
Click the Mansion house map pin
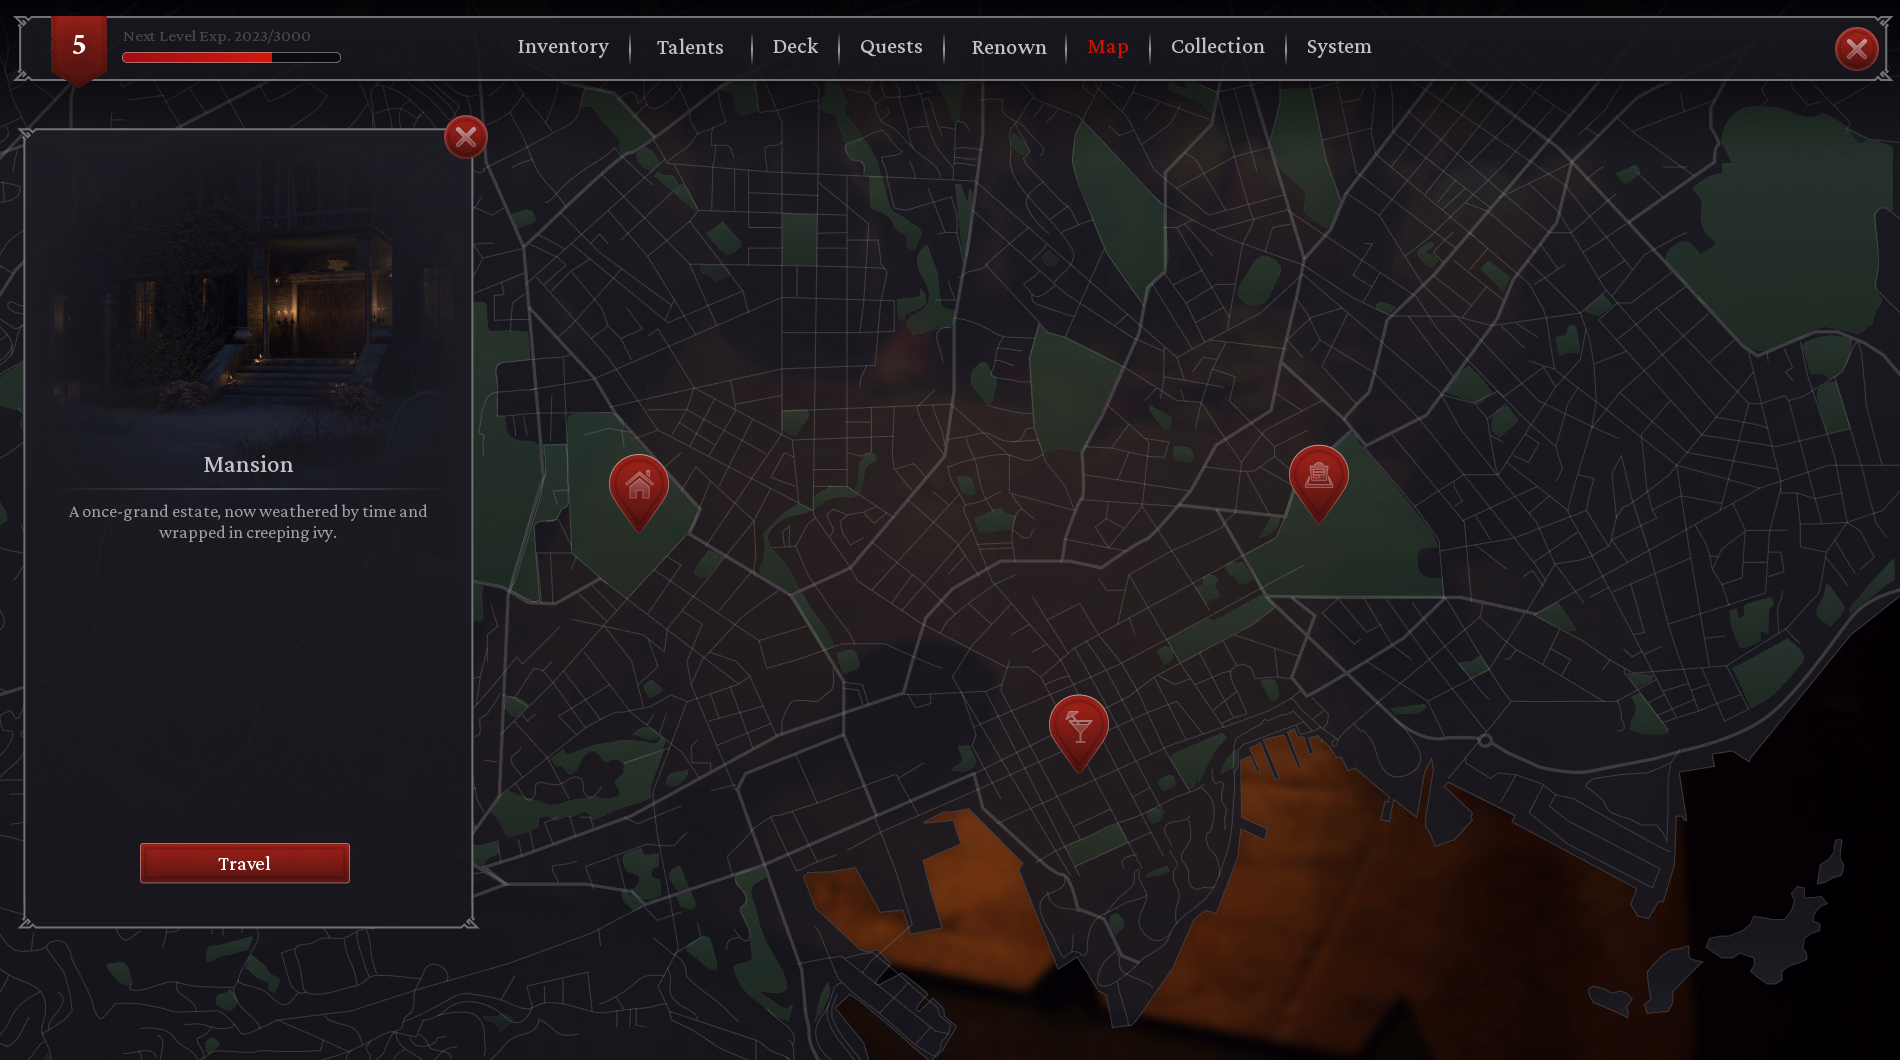coord(639,487)
